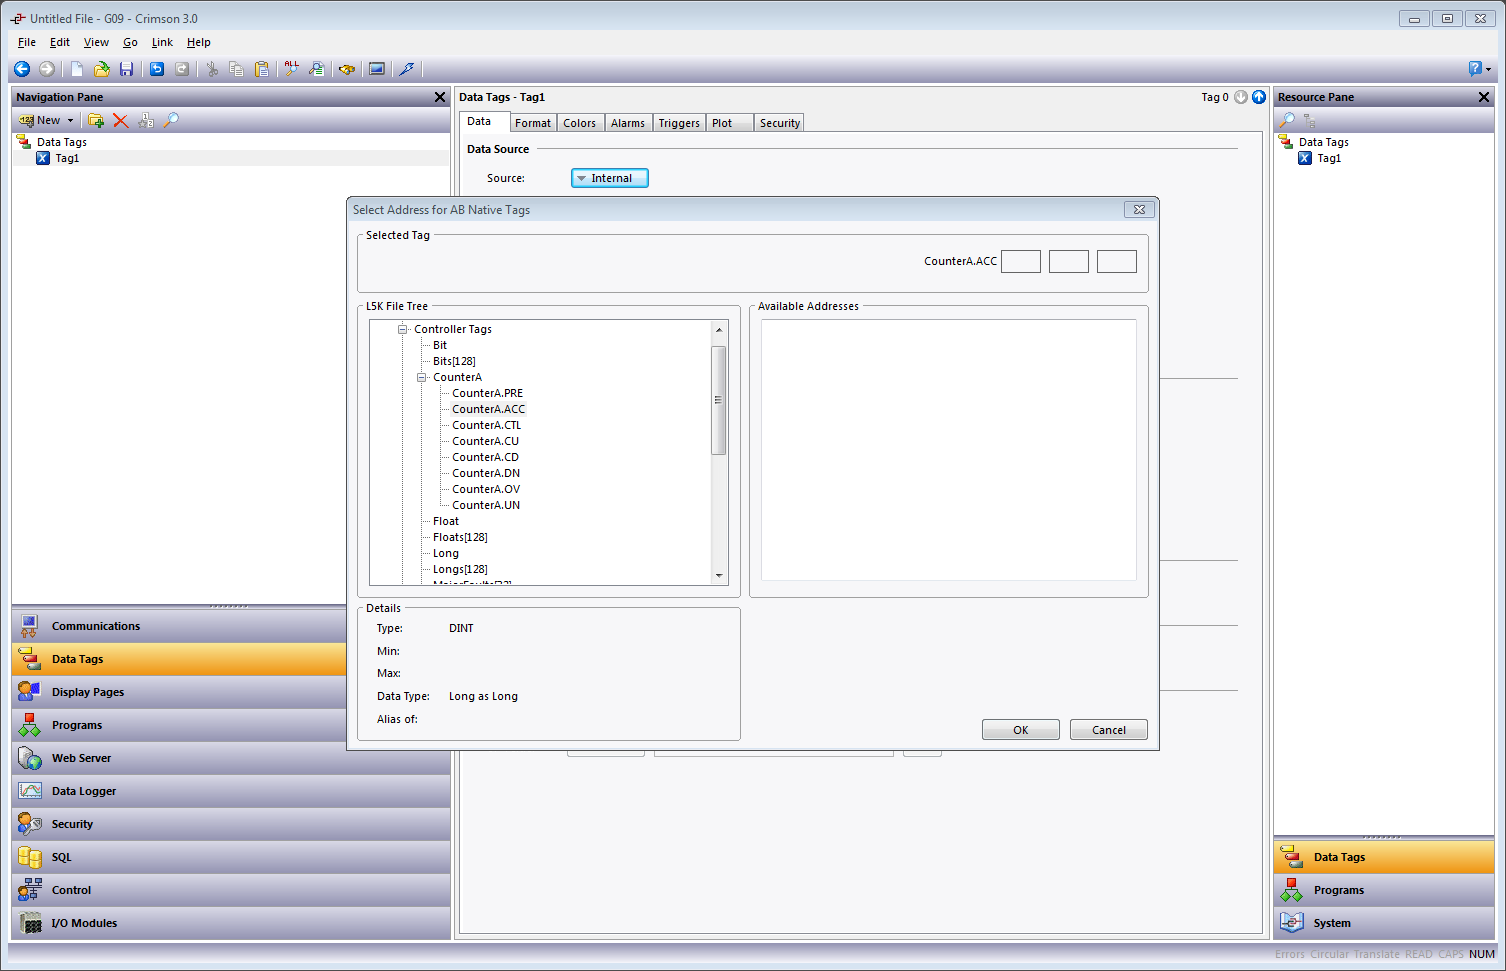Select Floats[128] in the L5K tree

(460, 537)
